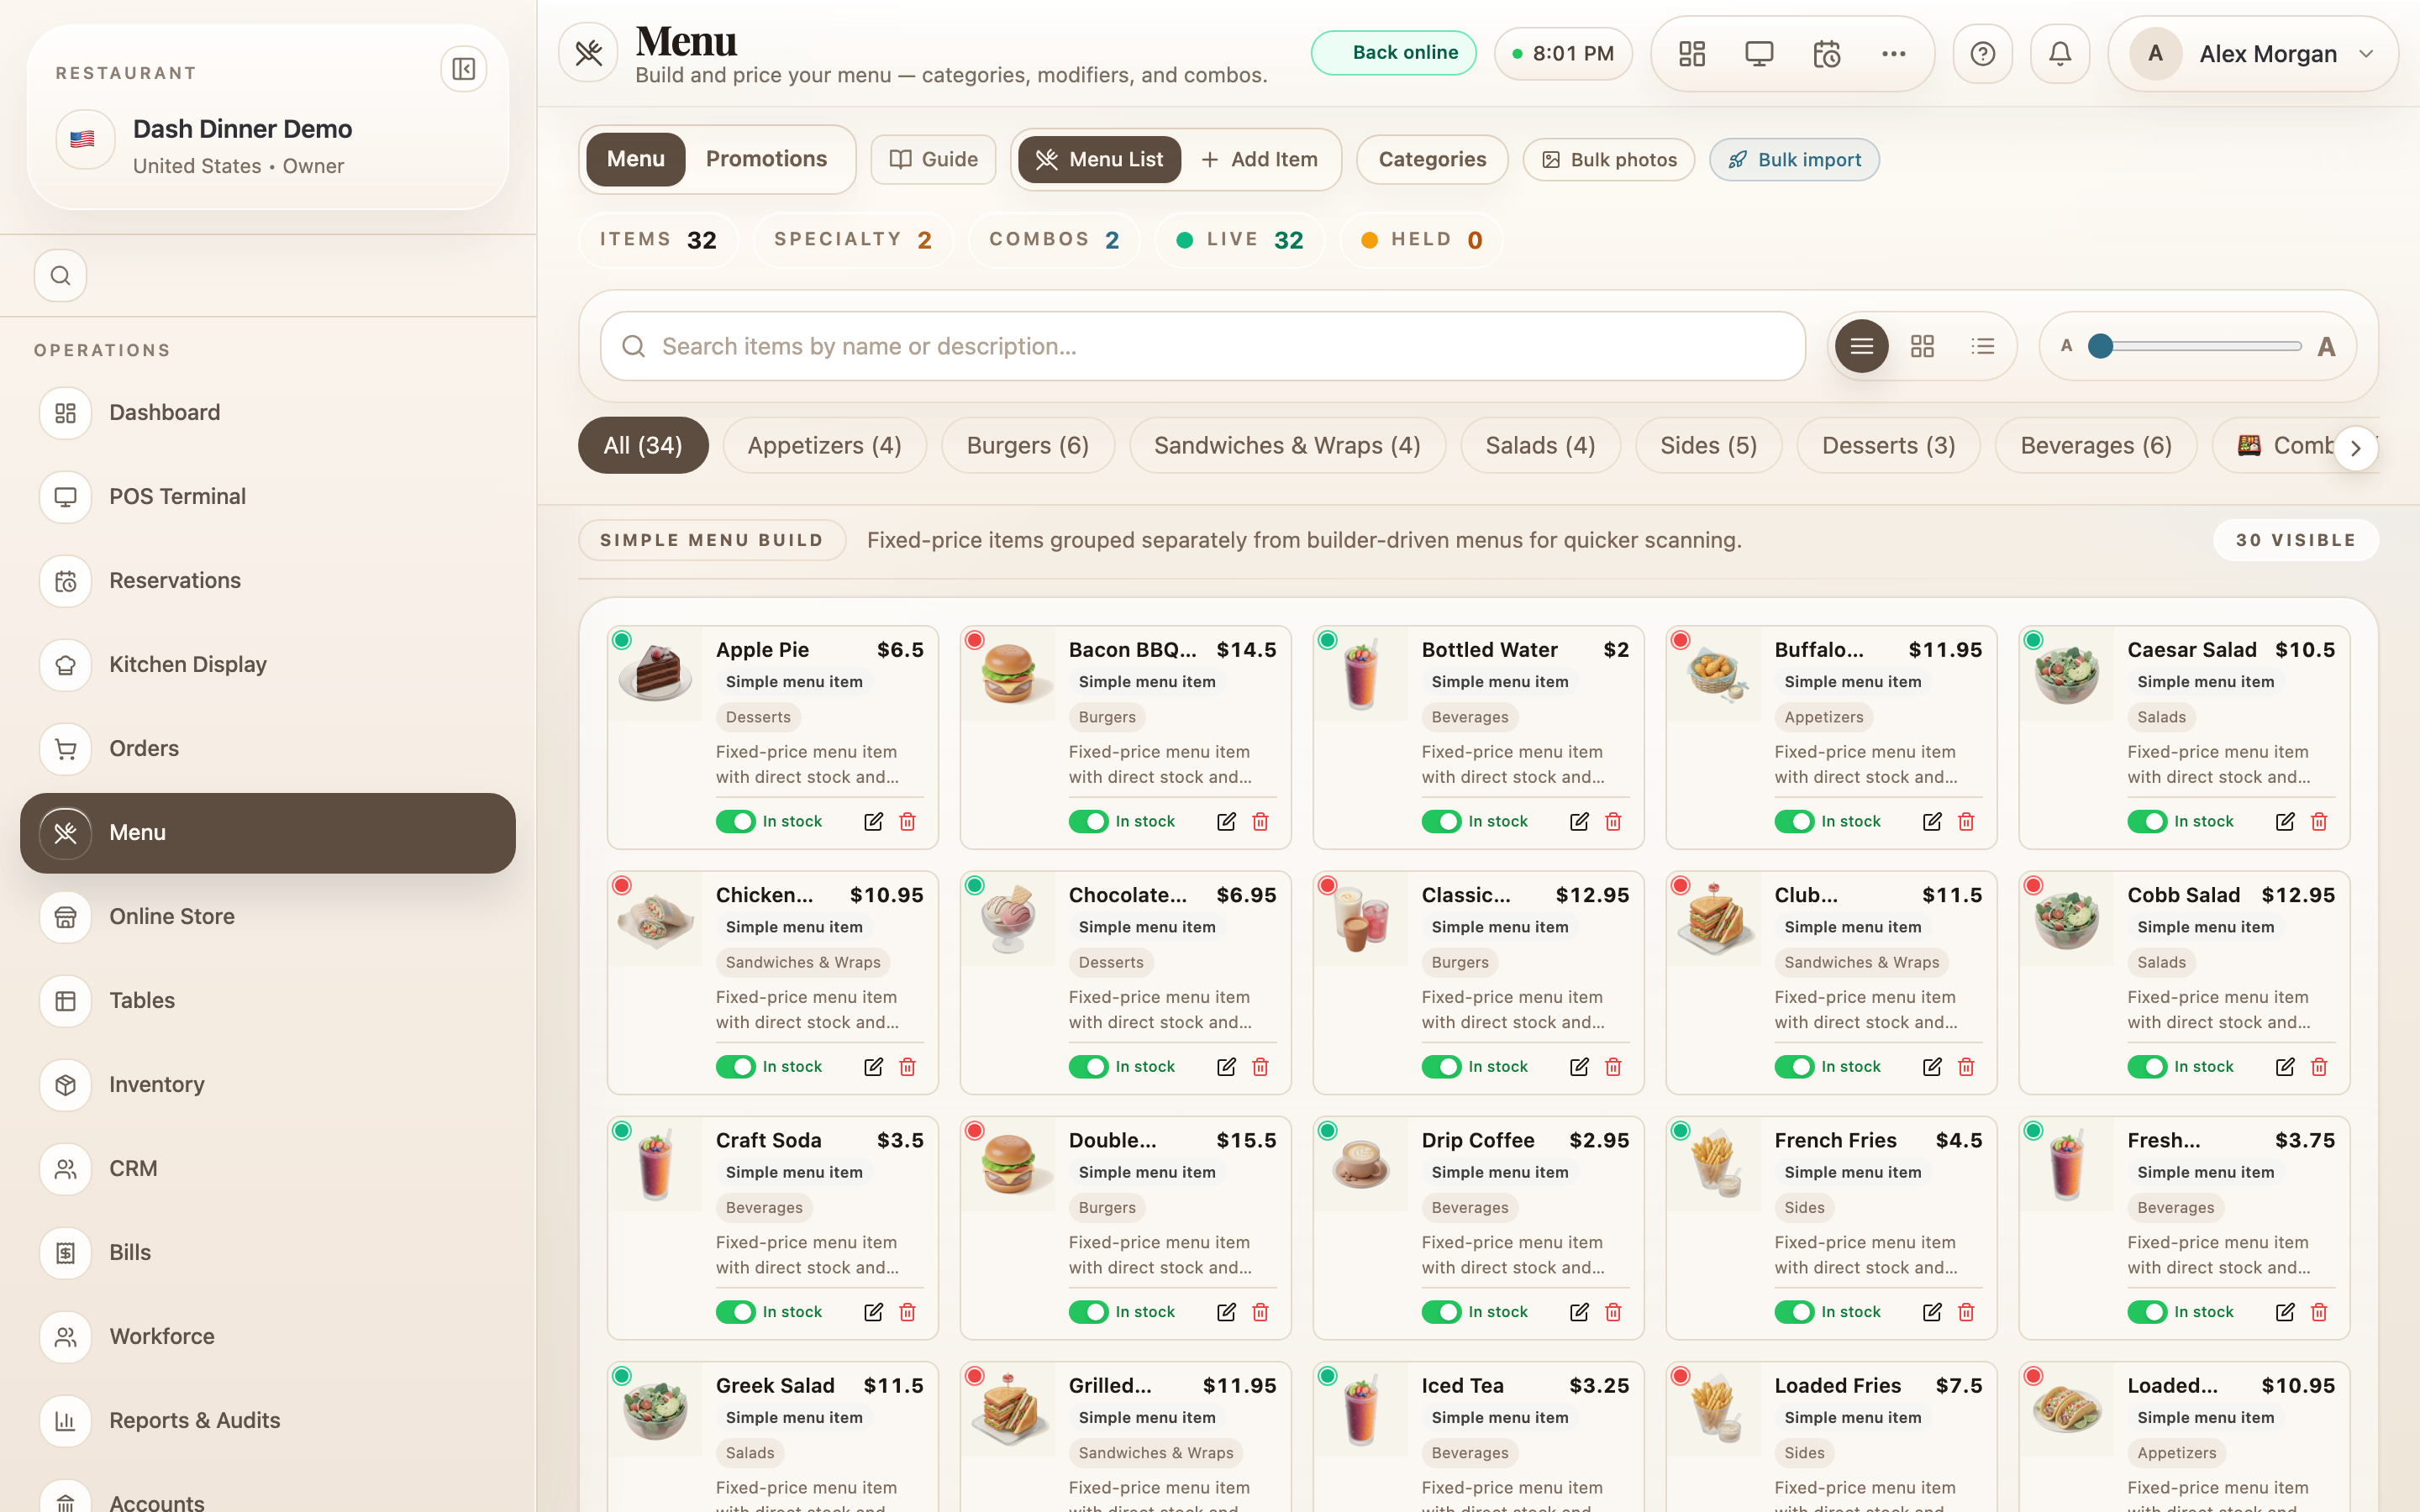The width and height of the screenshot is (2420, 1512).
Task: Delete the Club sandwich item
Action: [x=1966, y=1066]
